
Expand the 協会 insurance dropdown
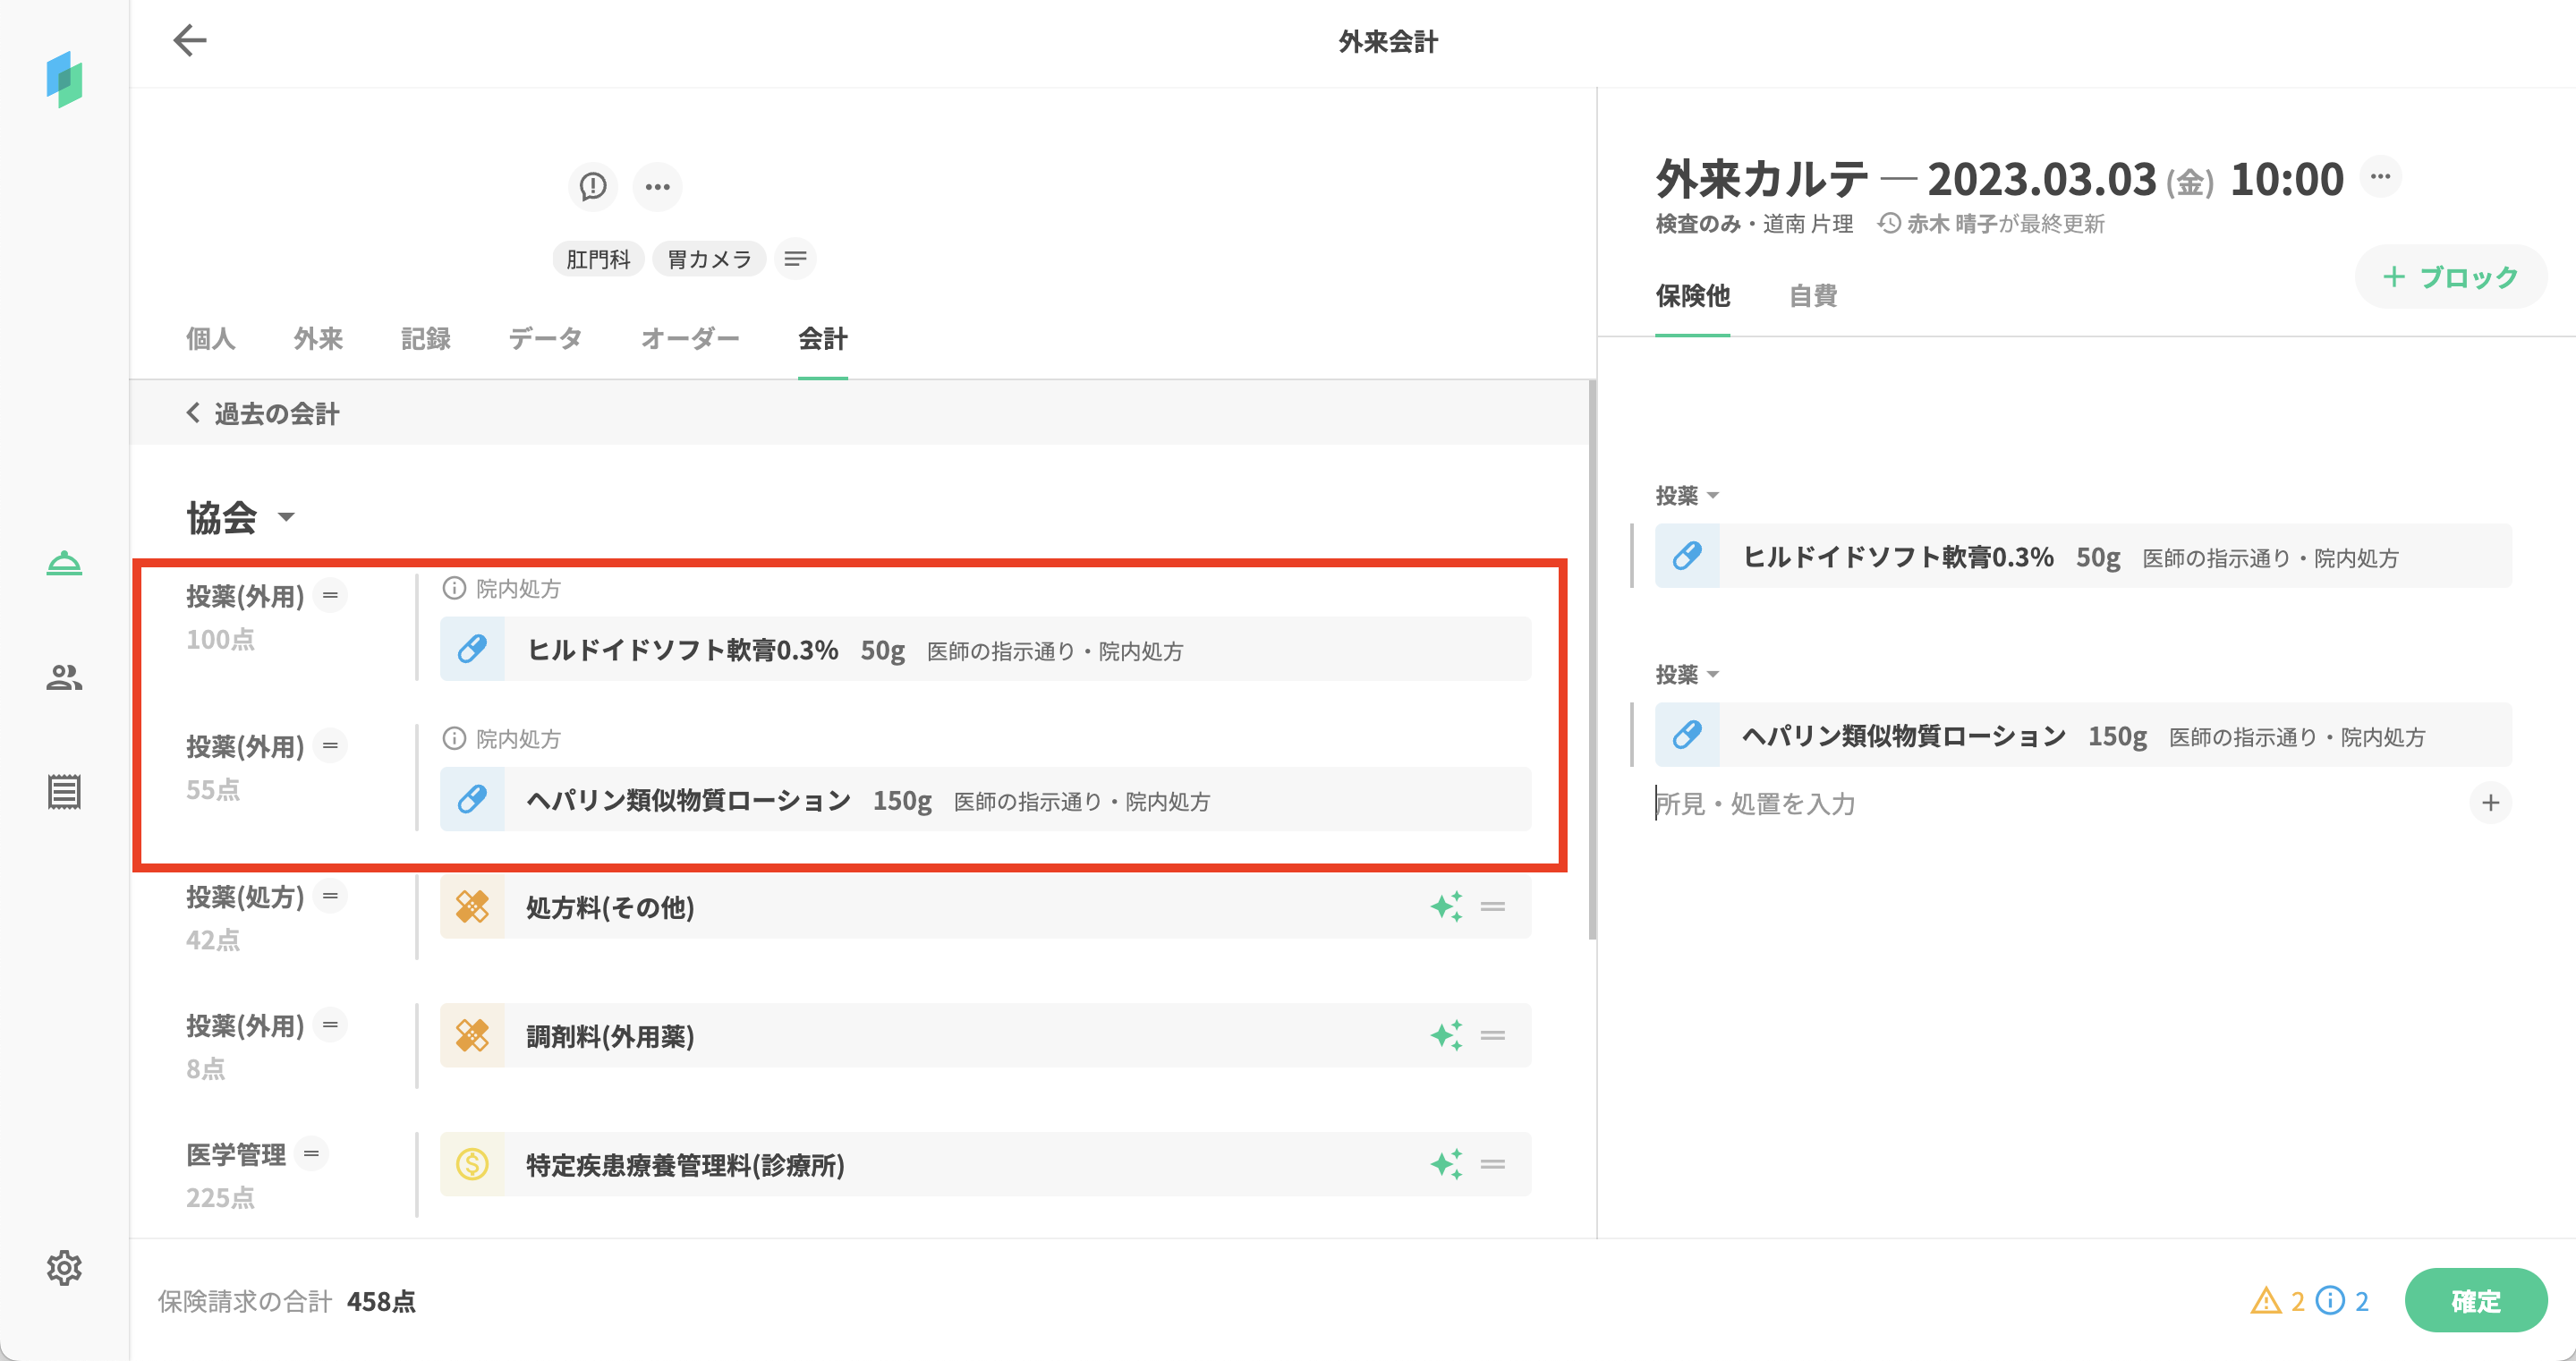click(x=286, y=517)
